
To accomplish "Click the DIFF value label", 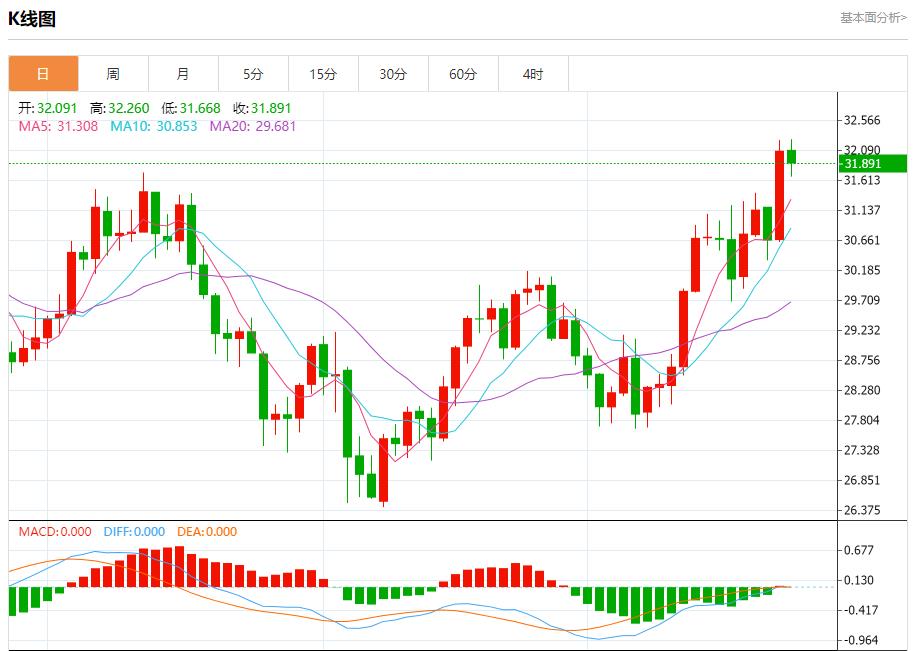I will pos(134,532).
